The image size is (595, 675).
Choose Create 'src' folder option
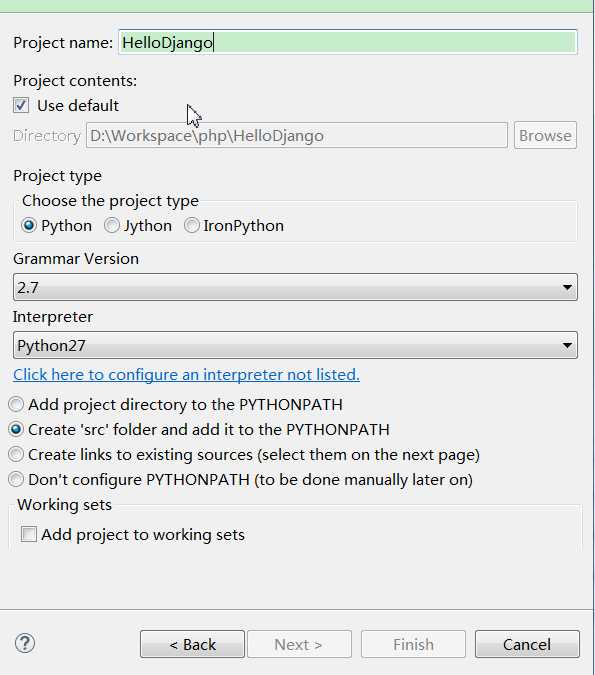coord(16,430)
